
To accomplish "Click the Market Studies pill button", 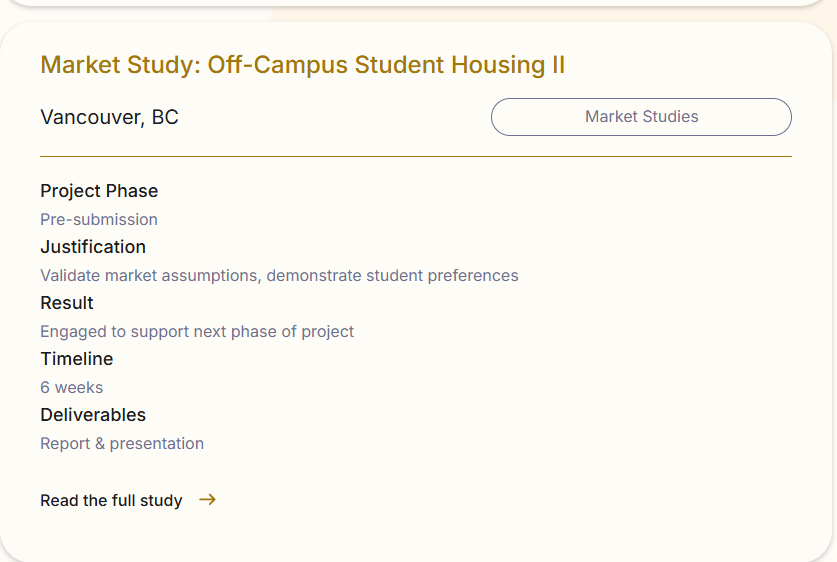I will [641, 117].
